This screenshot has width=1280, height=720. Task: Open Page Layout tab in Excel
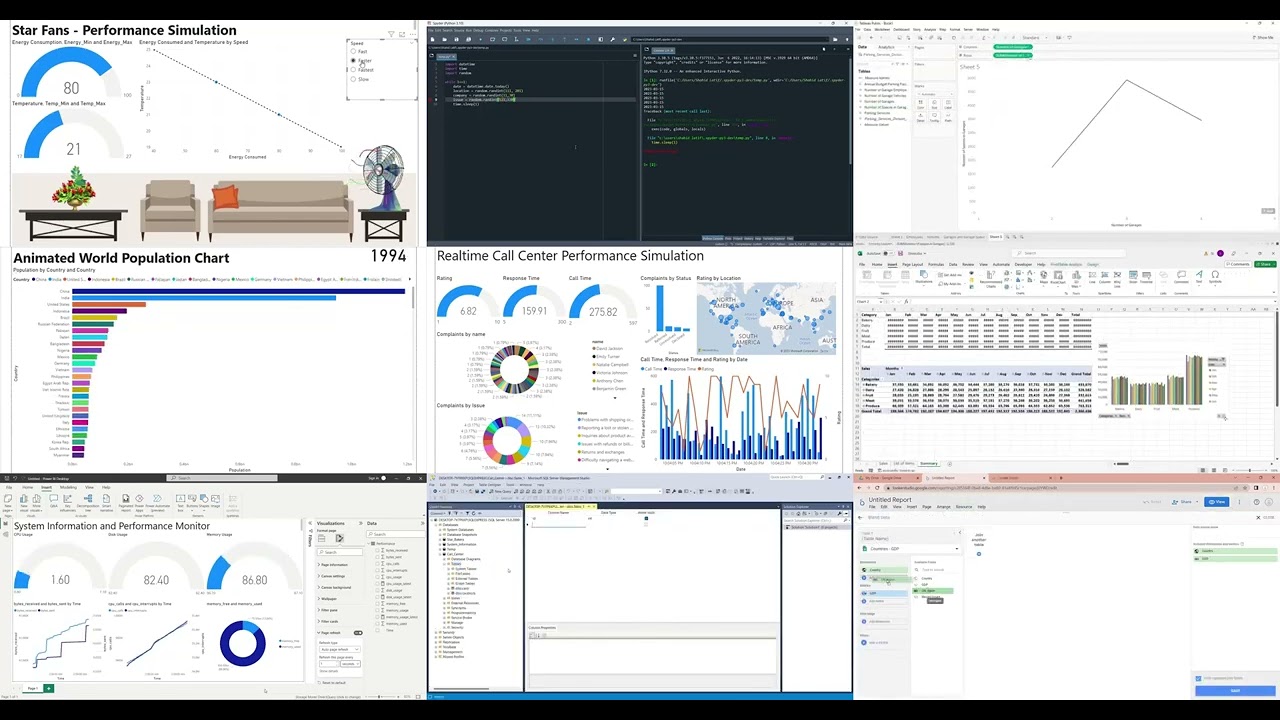click(913, 264)
